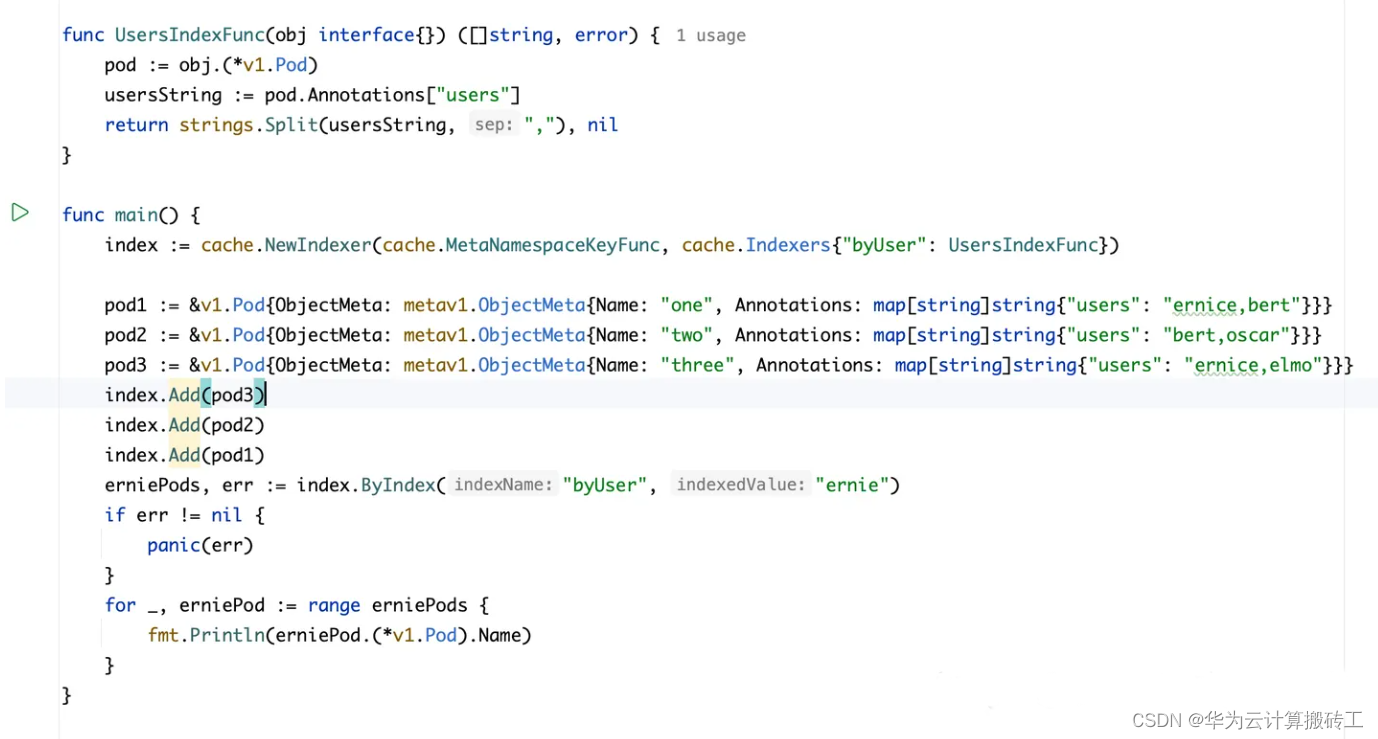Viewport: 1378px width, 739px height.
Task: Click the "ernice,elmo" annotation value
Action: [1253, 365]
